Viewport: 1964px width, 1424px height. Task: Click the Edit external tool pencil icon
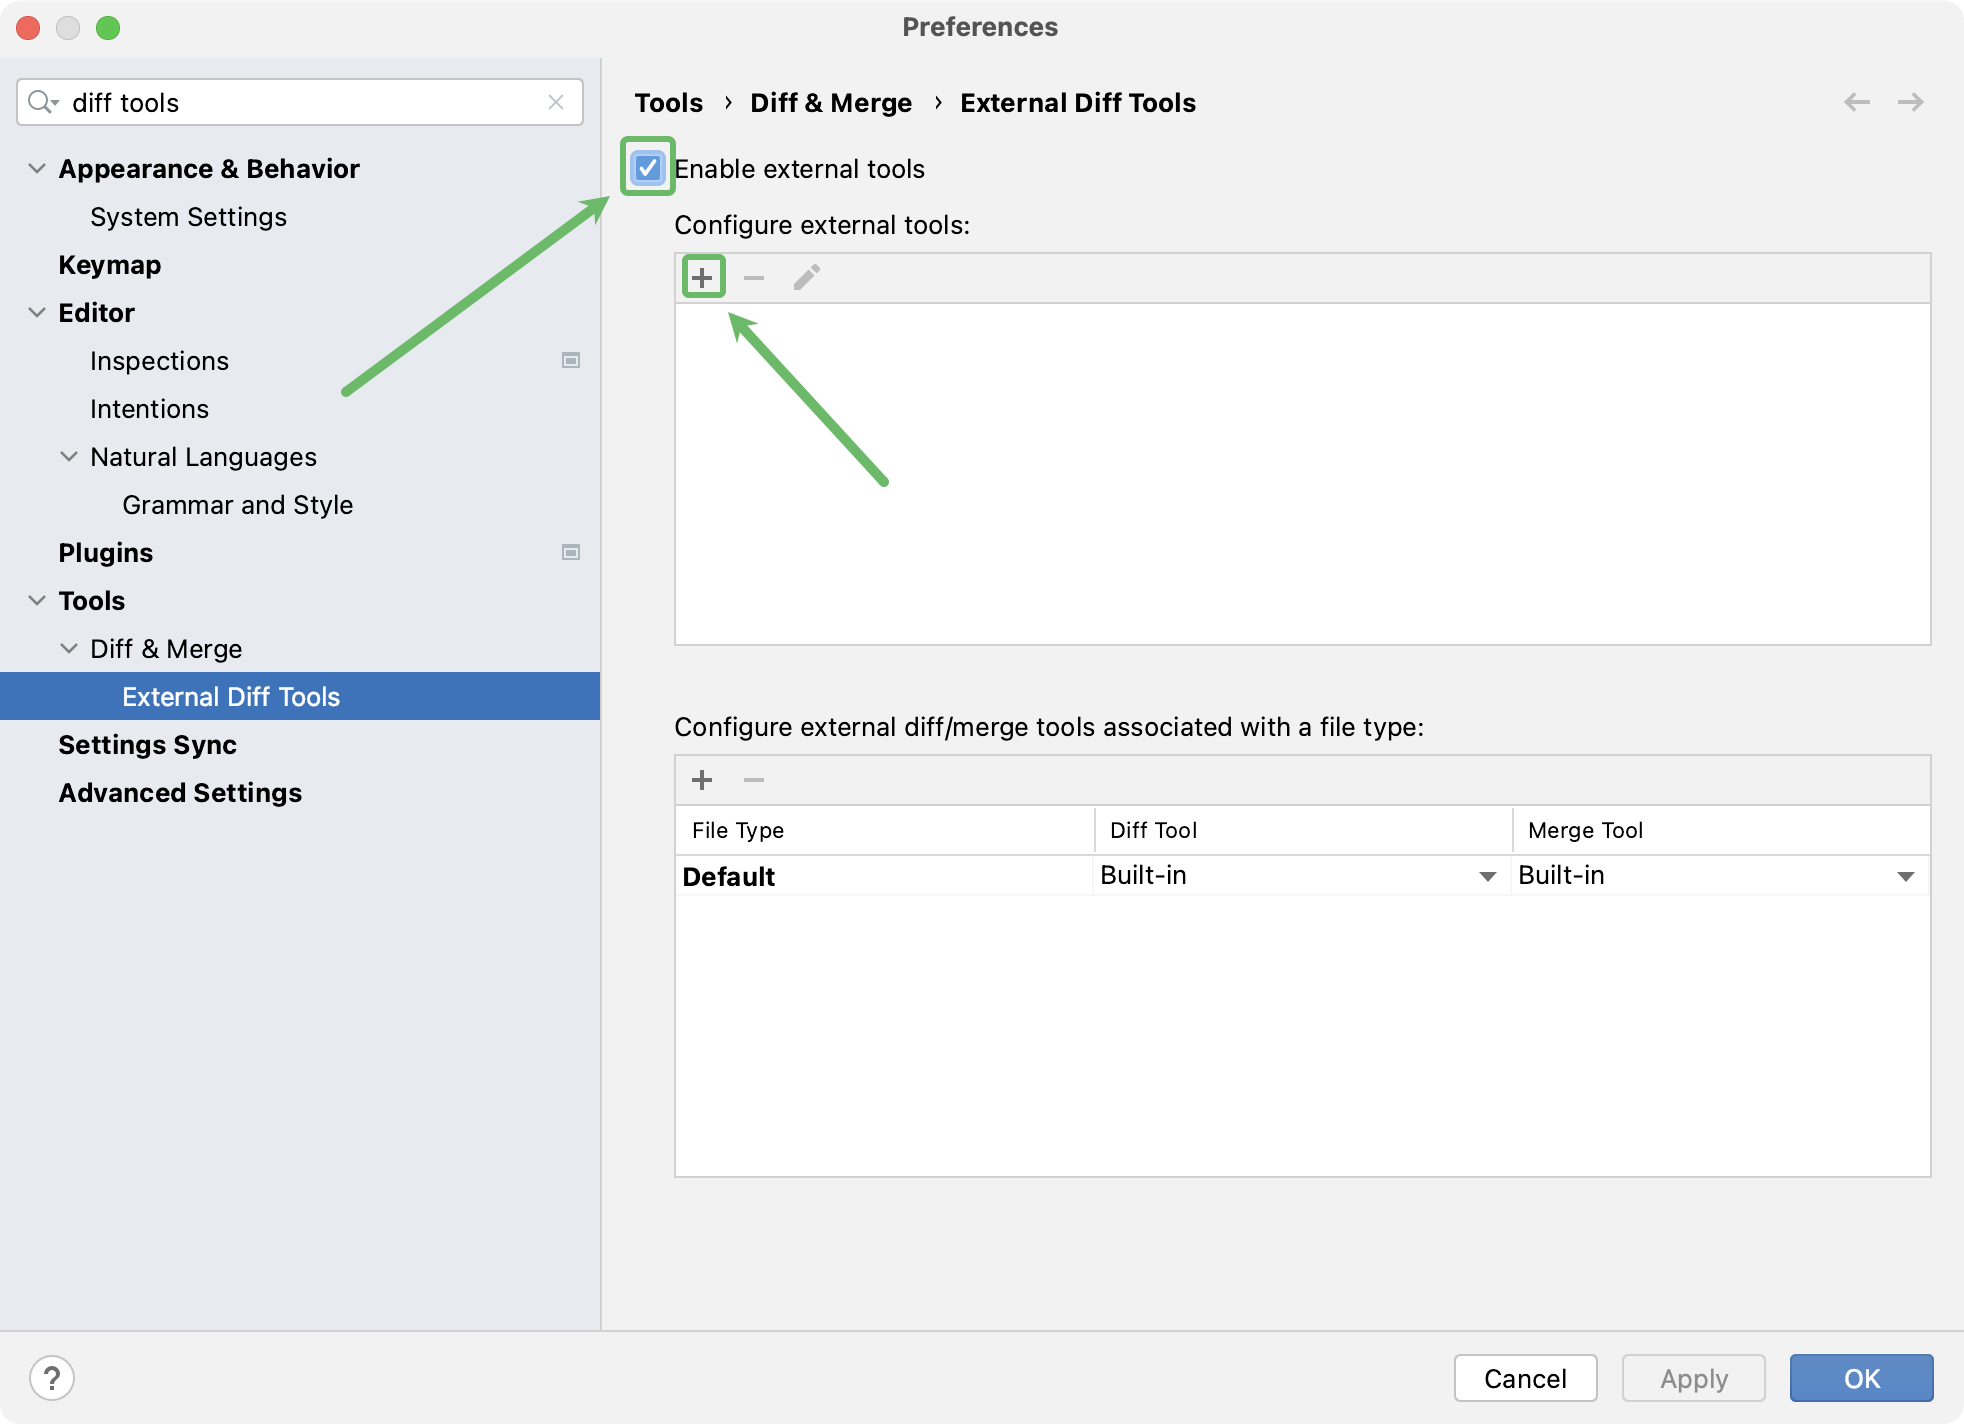tap(807, 277)
